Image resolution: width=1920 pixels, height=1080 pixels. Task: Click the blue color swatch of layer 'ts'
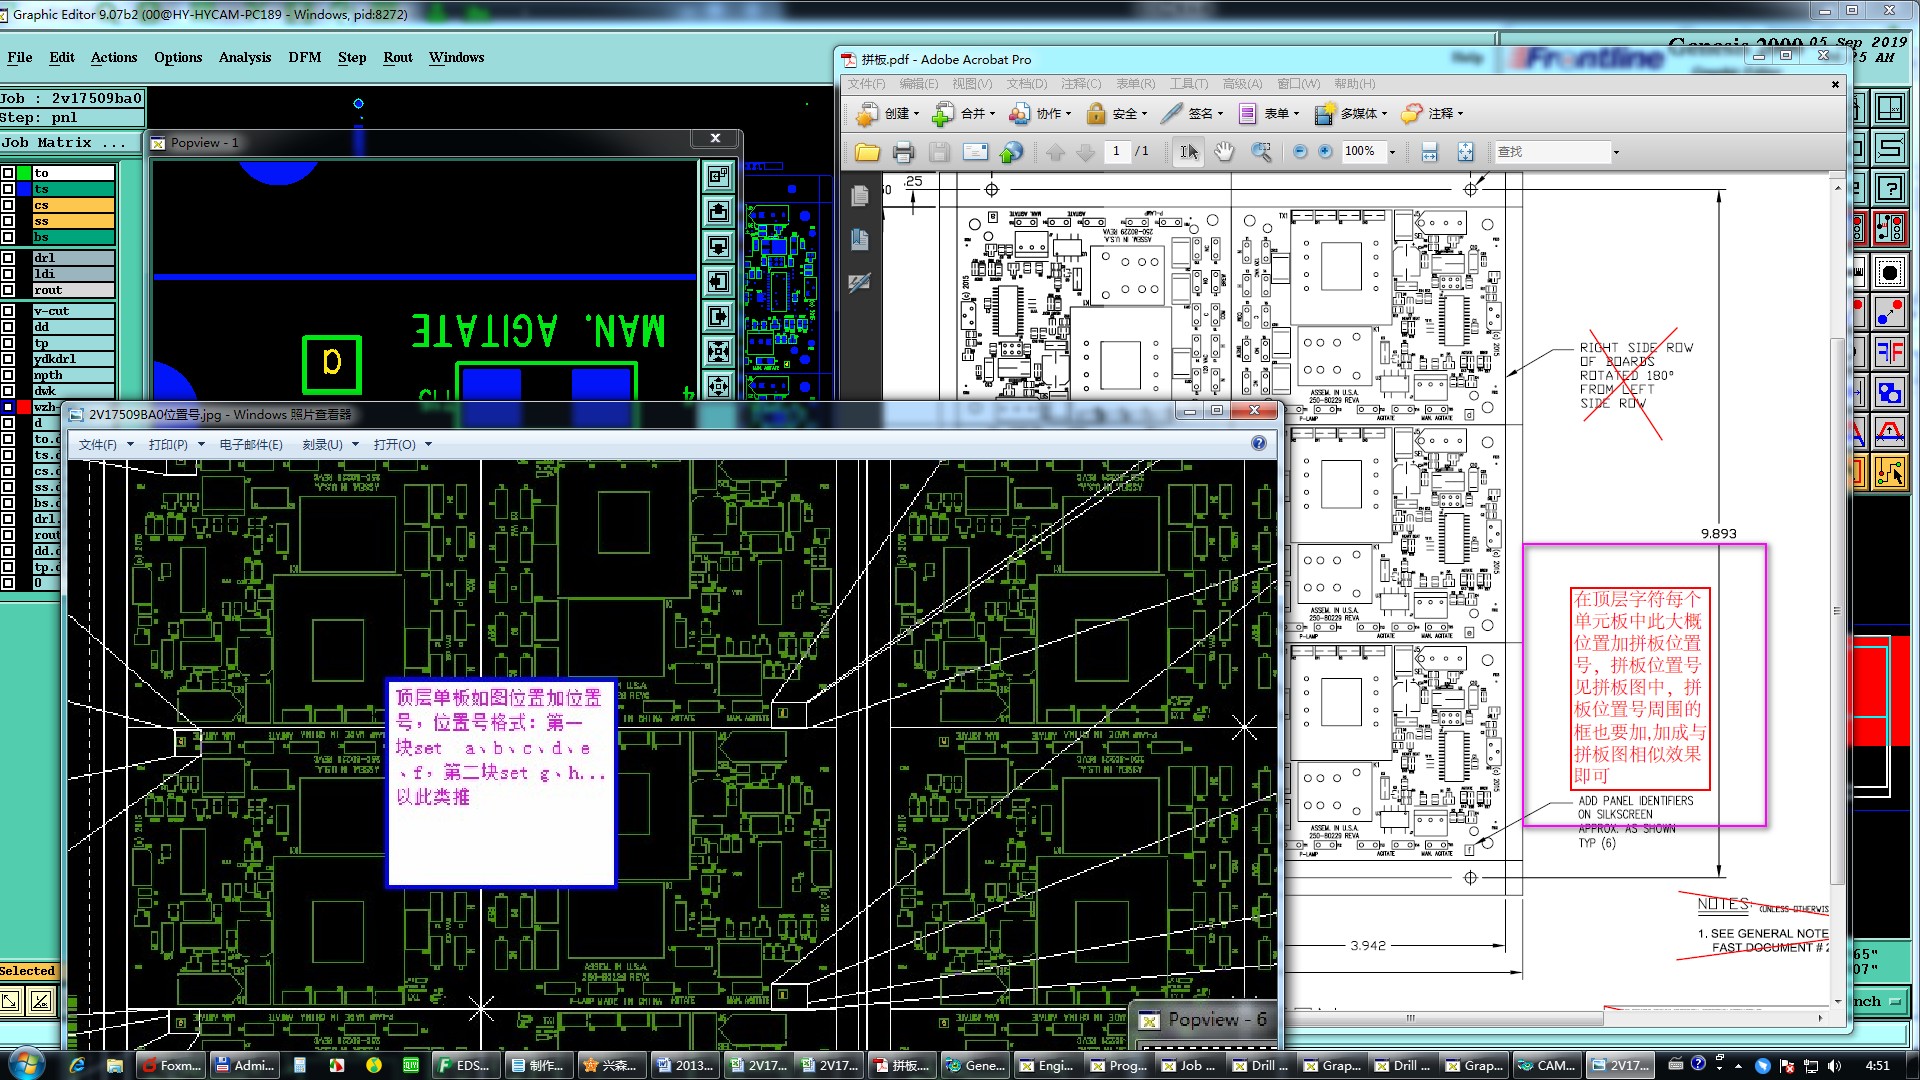click(x=24, y=189)
